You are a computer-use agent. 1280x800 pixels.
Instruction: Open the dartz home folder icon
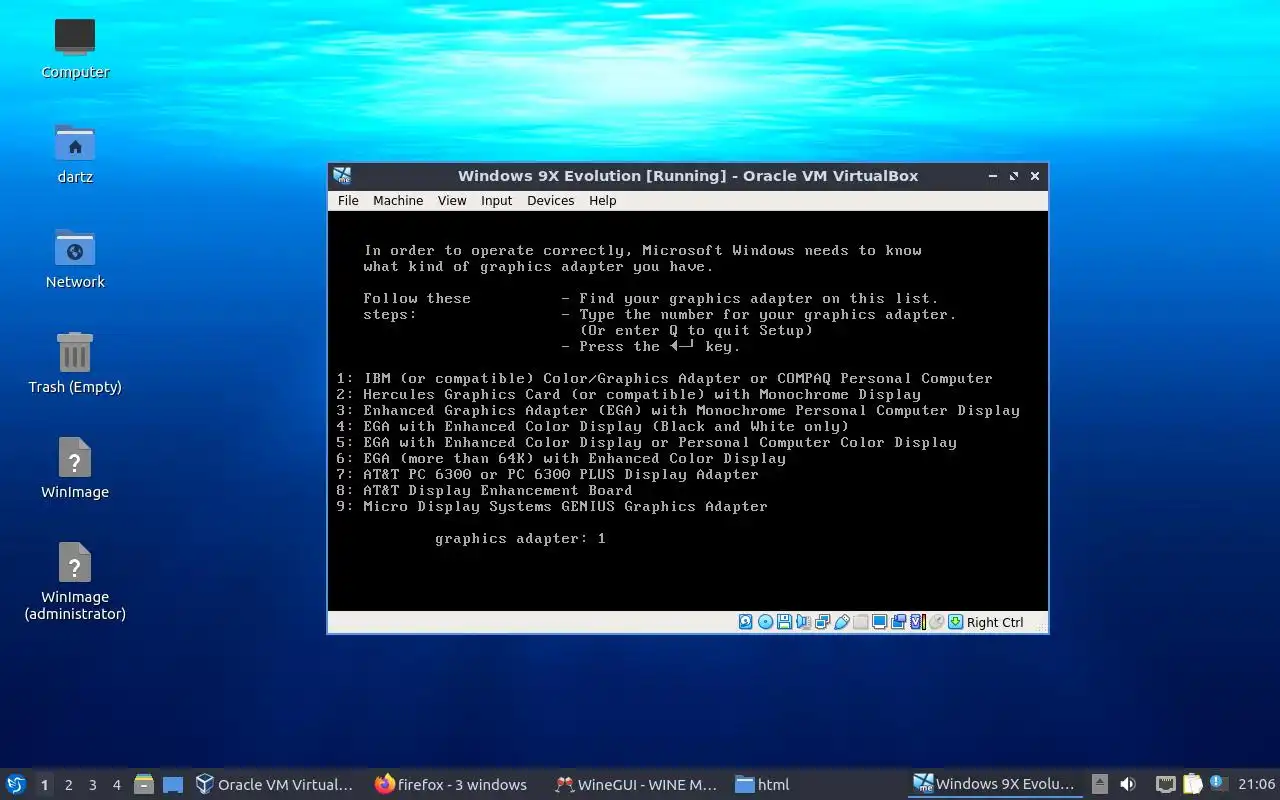pyautogui.click(x=75, y=153)
